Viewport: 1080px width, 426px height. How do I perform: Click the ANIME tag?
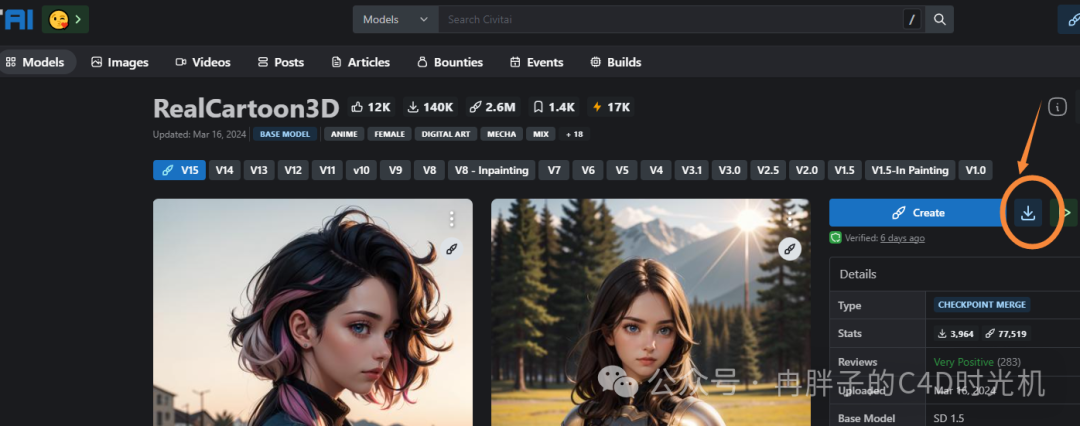[344, 134]
